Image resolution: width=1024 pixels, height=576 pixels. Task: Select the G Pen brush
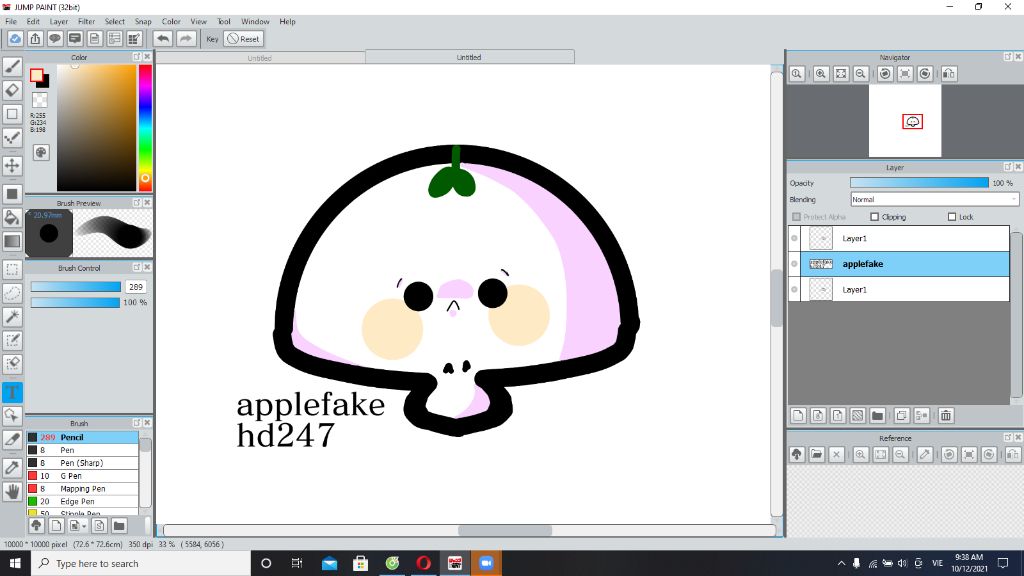[82, 475]
